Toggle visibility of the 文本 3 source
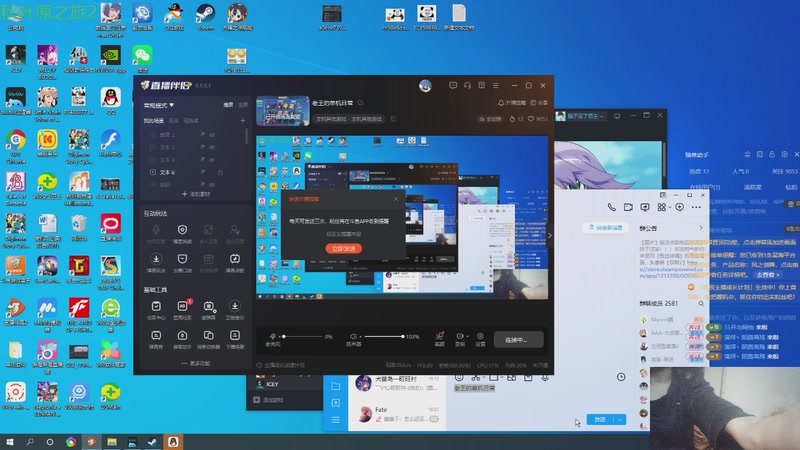Viewport: 800px width, 450px height. 212,147
